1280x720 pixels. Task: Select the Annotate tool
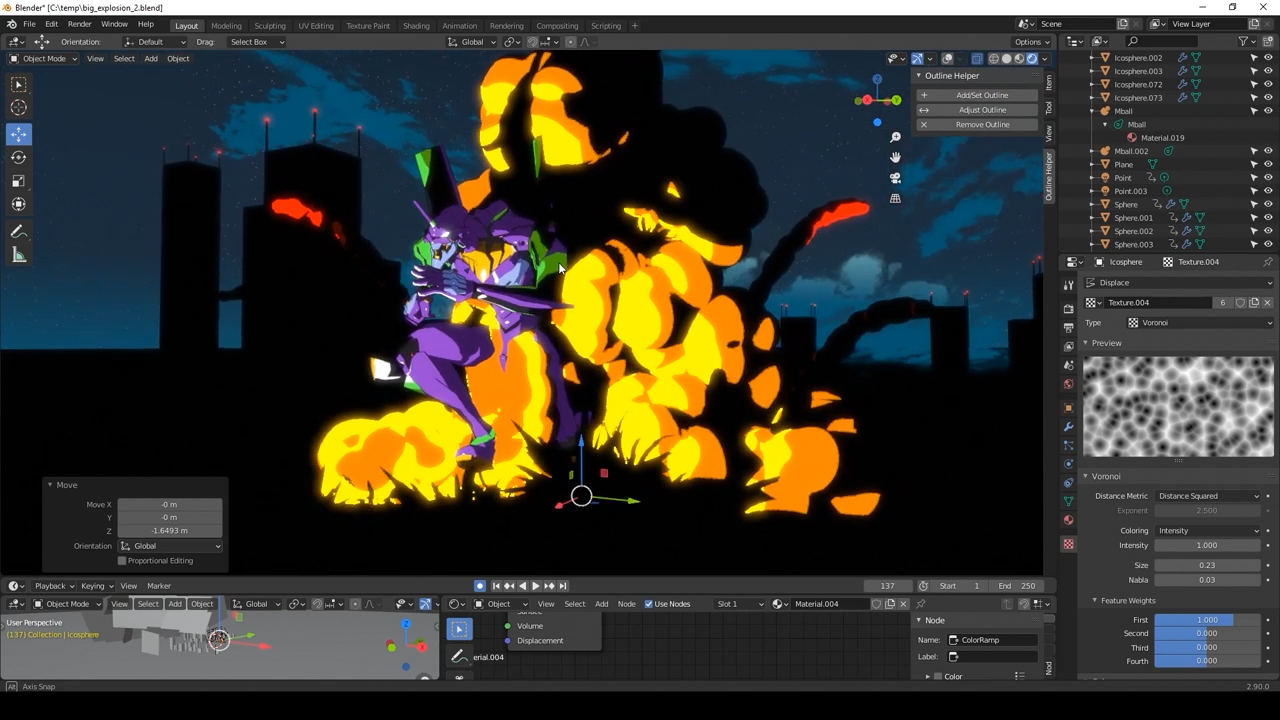point(19,232)
